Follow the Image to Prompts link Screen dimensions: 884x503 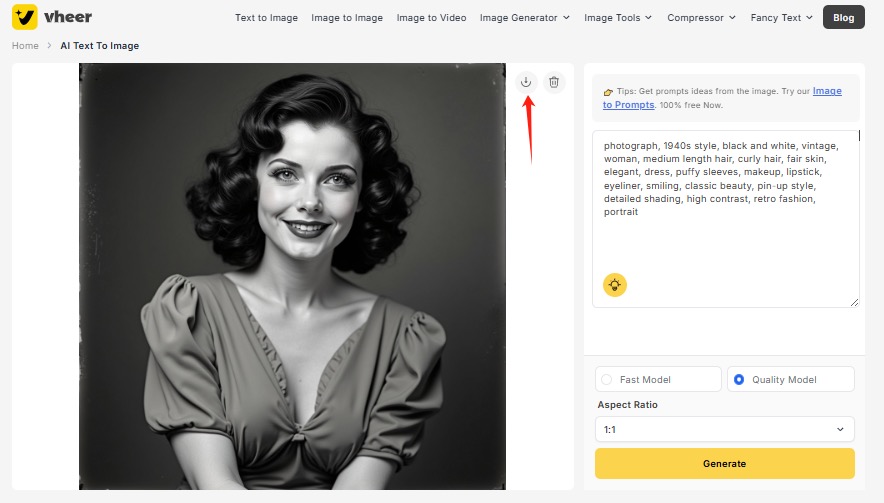[x=826, y=91]
